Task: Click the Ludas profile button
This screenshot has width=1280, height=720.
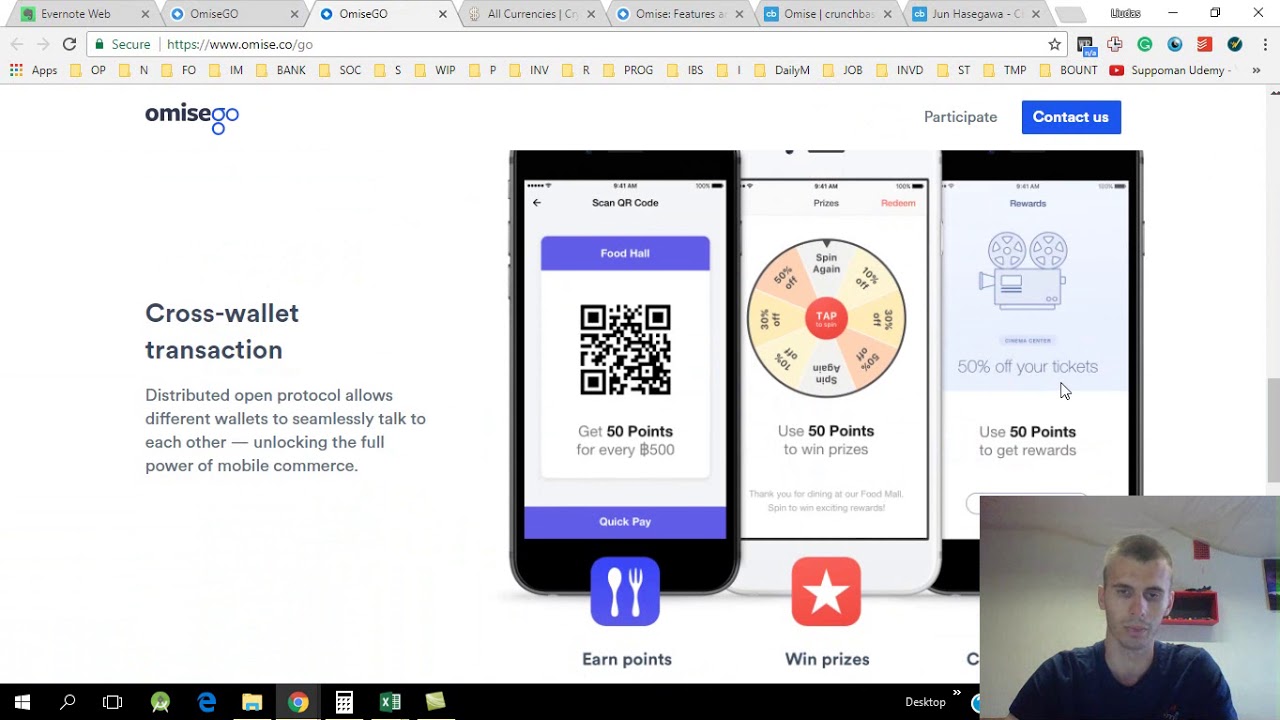Action: [1125, 13]
